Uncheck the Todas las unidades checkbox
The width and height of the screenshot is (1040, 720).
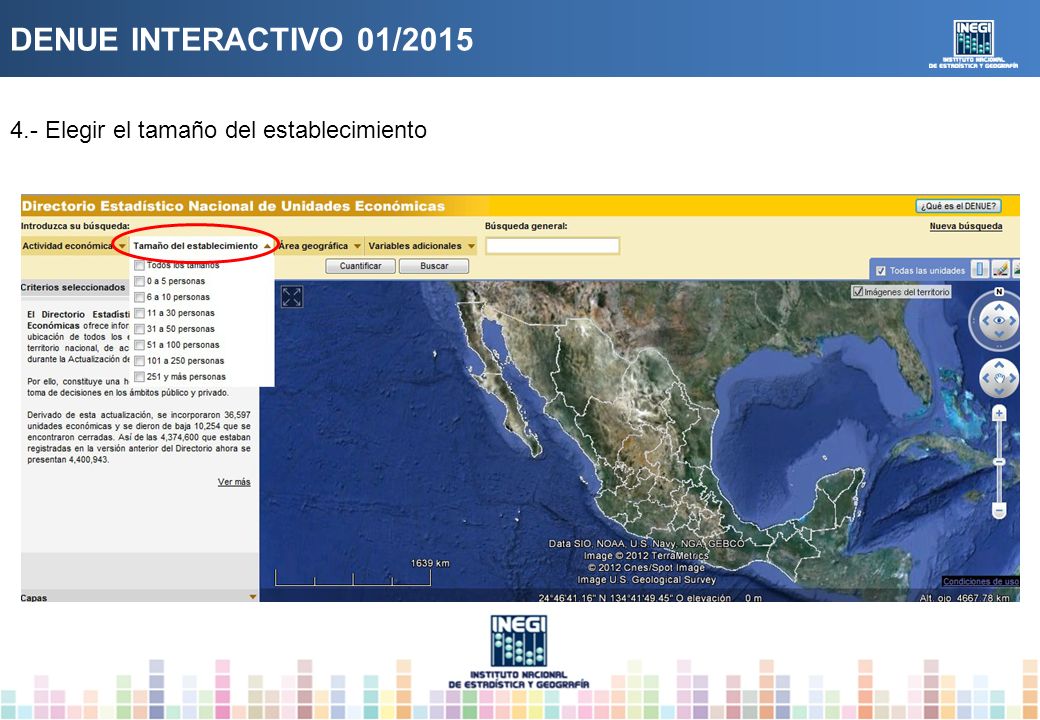point(881,270)
